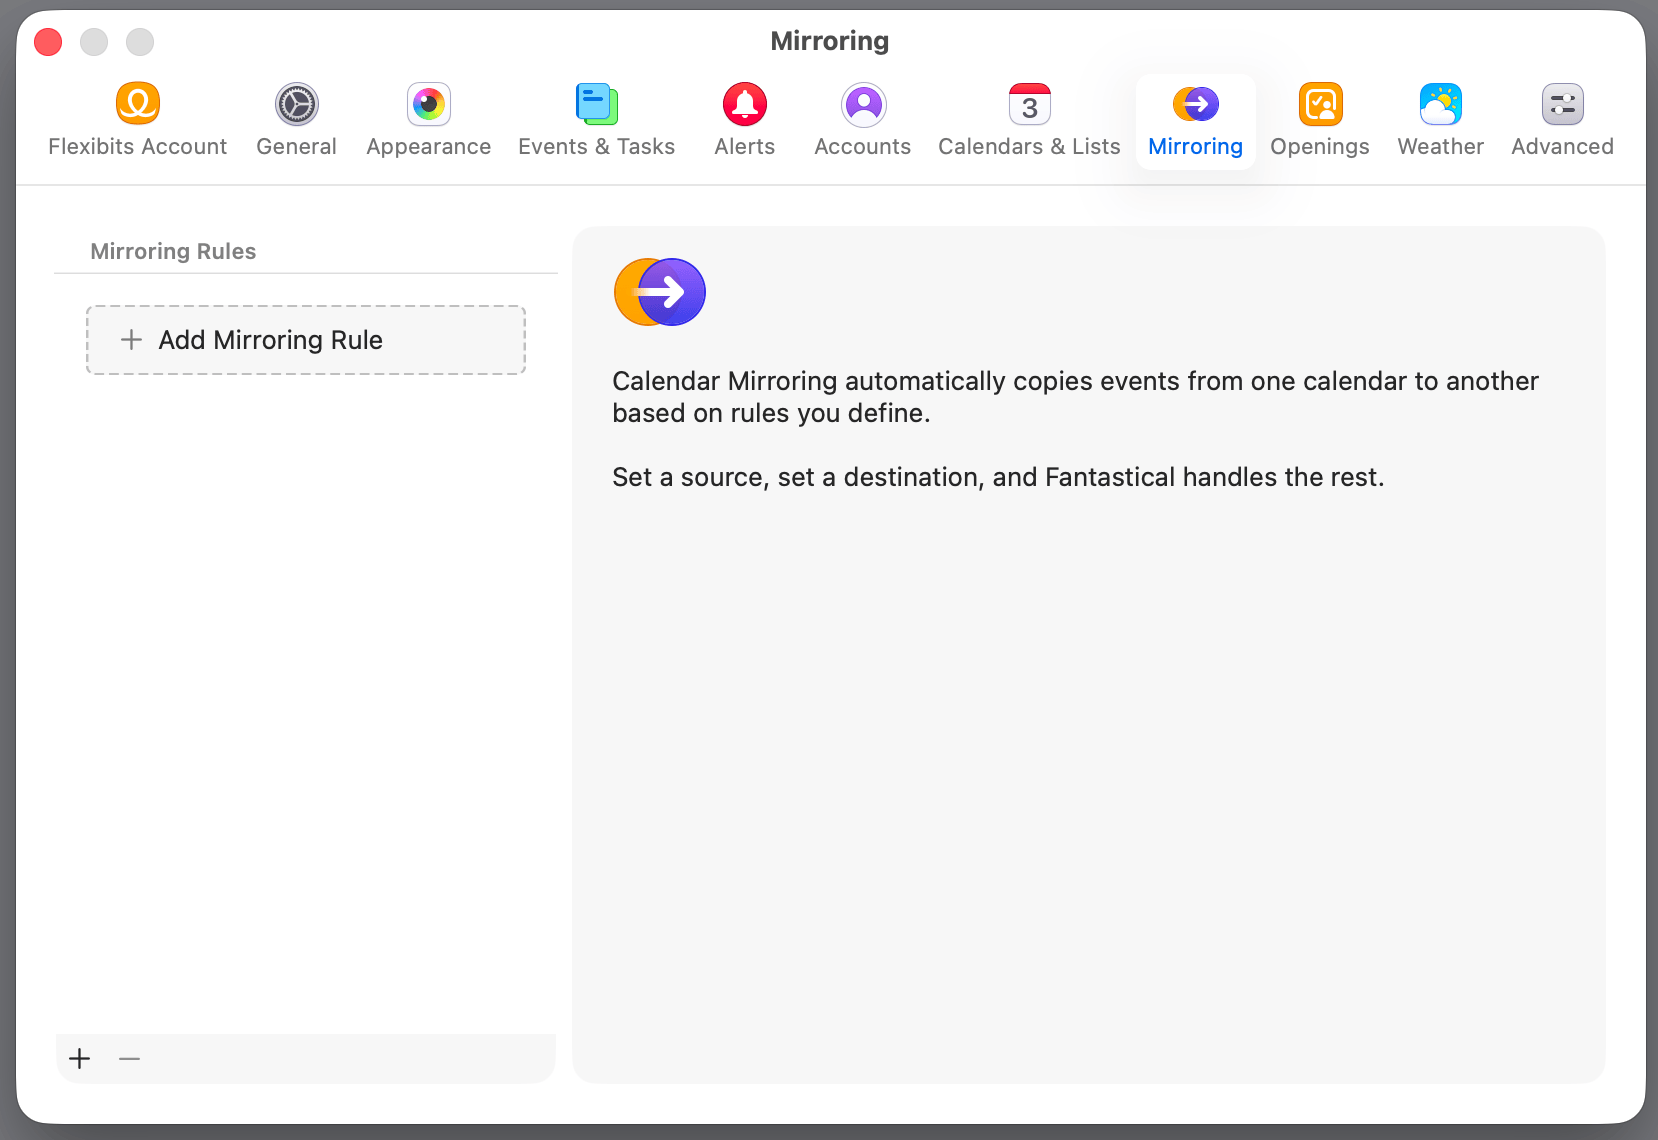This screenshot has width=1658, height=1140.
Task: Open Alerts preferences with bell icon
Action: click(745, 121)
